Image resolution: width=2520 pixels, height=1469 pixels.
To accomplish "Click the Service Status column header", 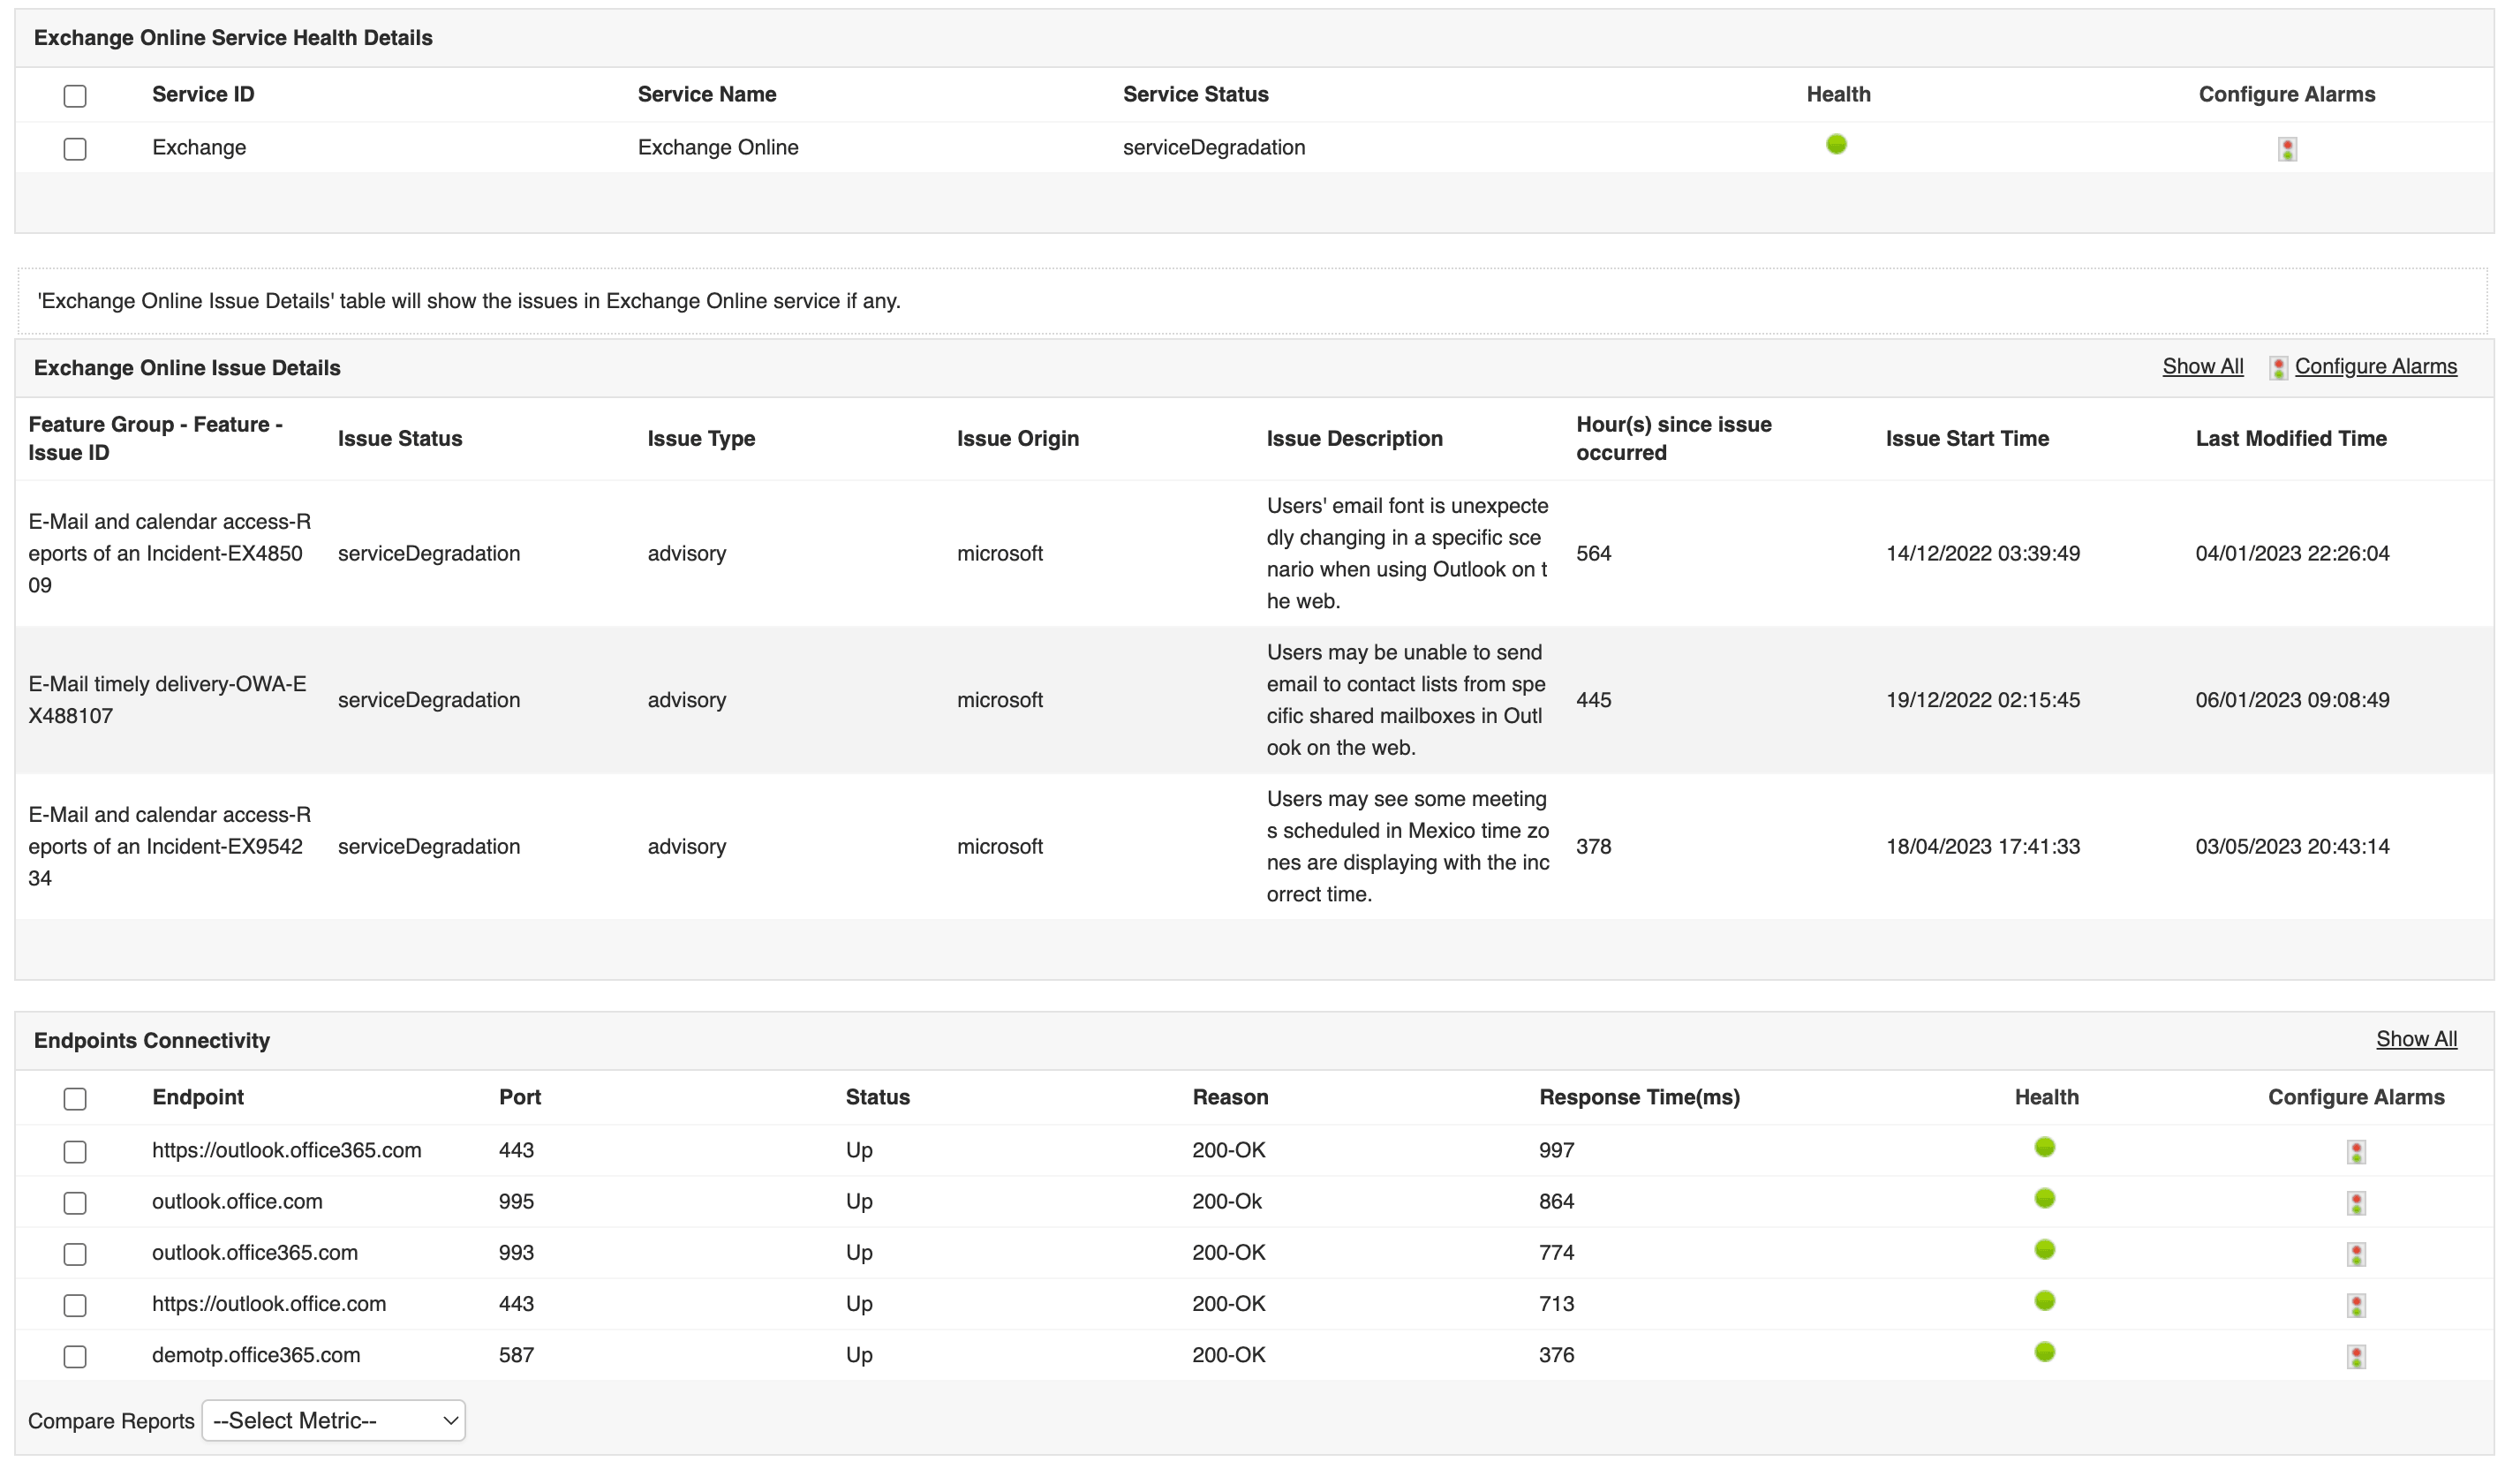I will (x=1195, y=94).
